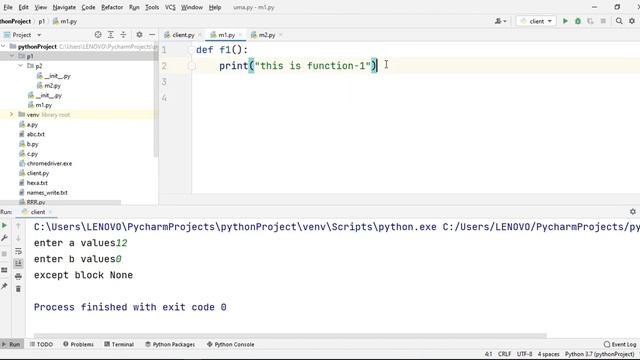The height and width of the screenshot is (360, 640).
Task: Open the Refactor menu
Action: tap(112, 7)
